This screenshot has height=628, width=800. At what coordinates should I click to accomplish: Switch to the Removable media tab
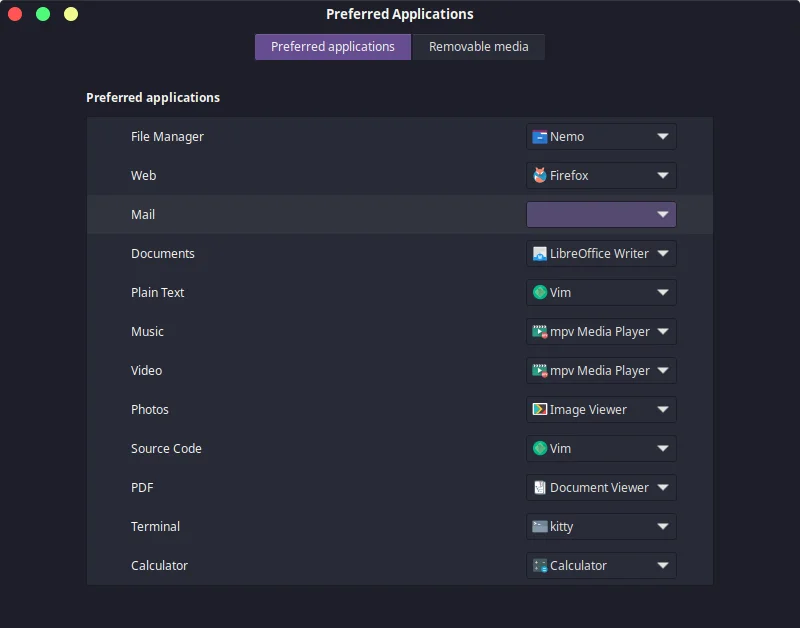click(479, 47)
